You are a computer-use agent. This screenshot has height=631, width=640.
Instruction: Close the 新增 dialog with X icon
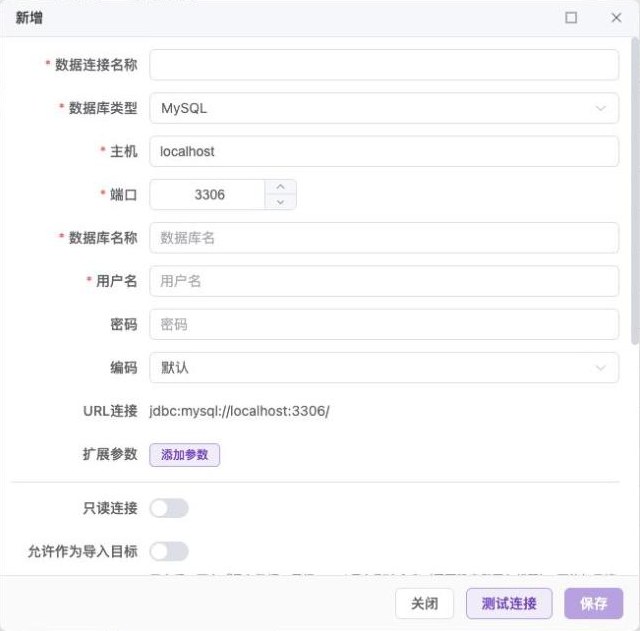(616, 18)
